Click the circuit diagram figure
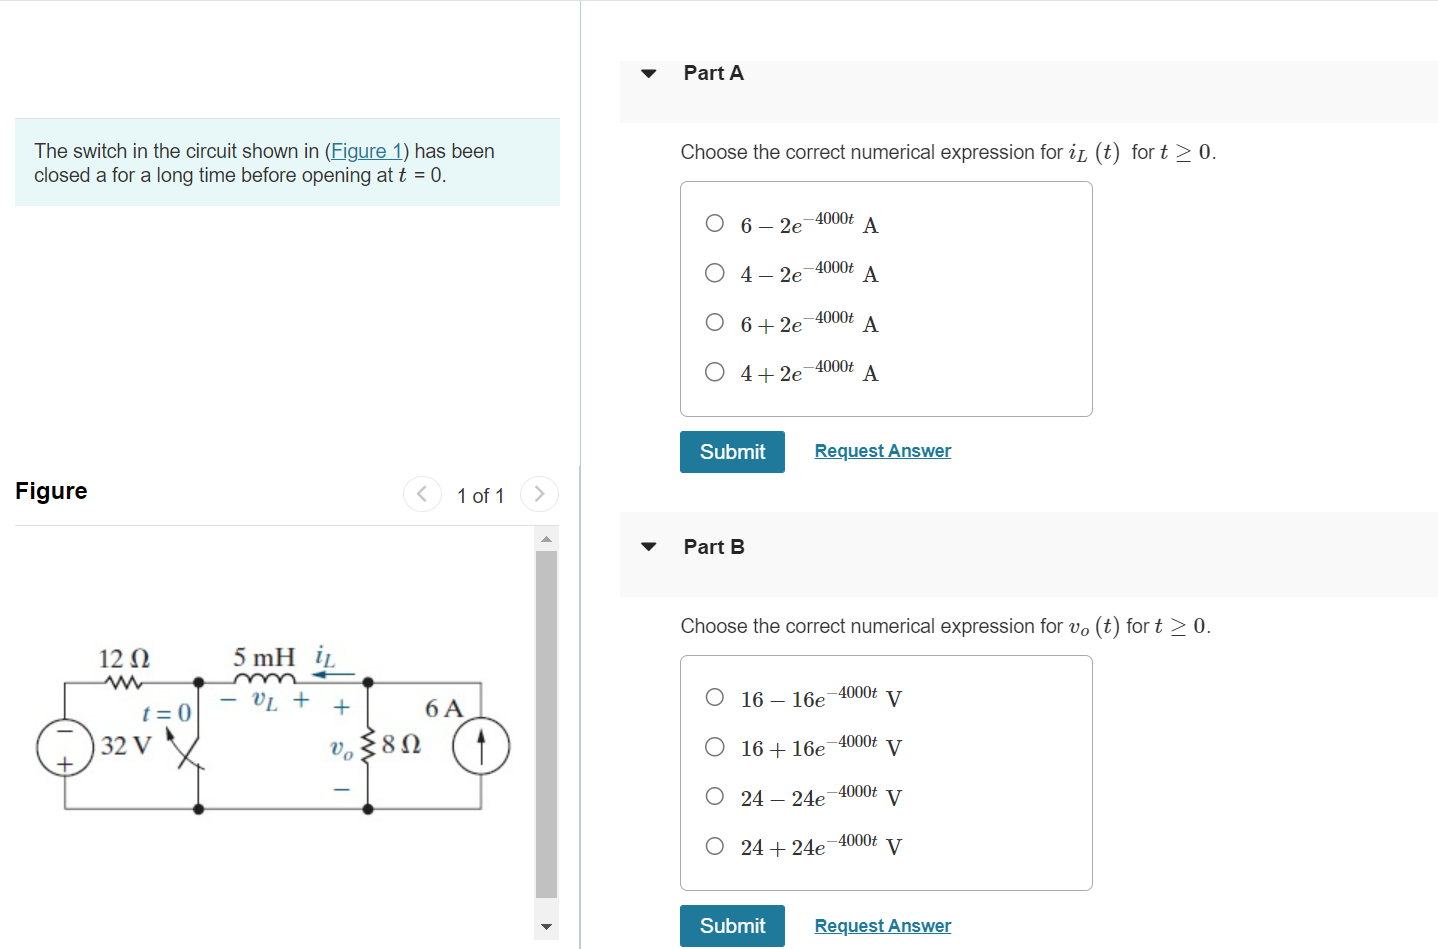1438x949 pixels. point(270,740)
